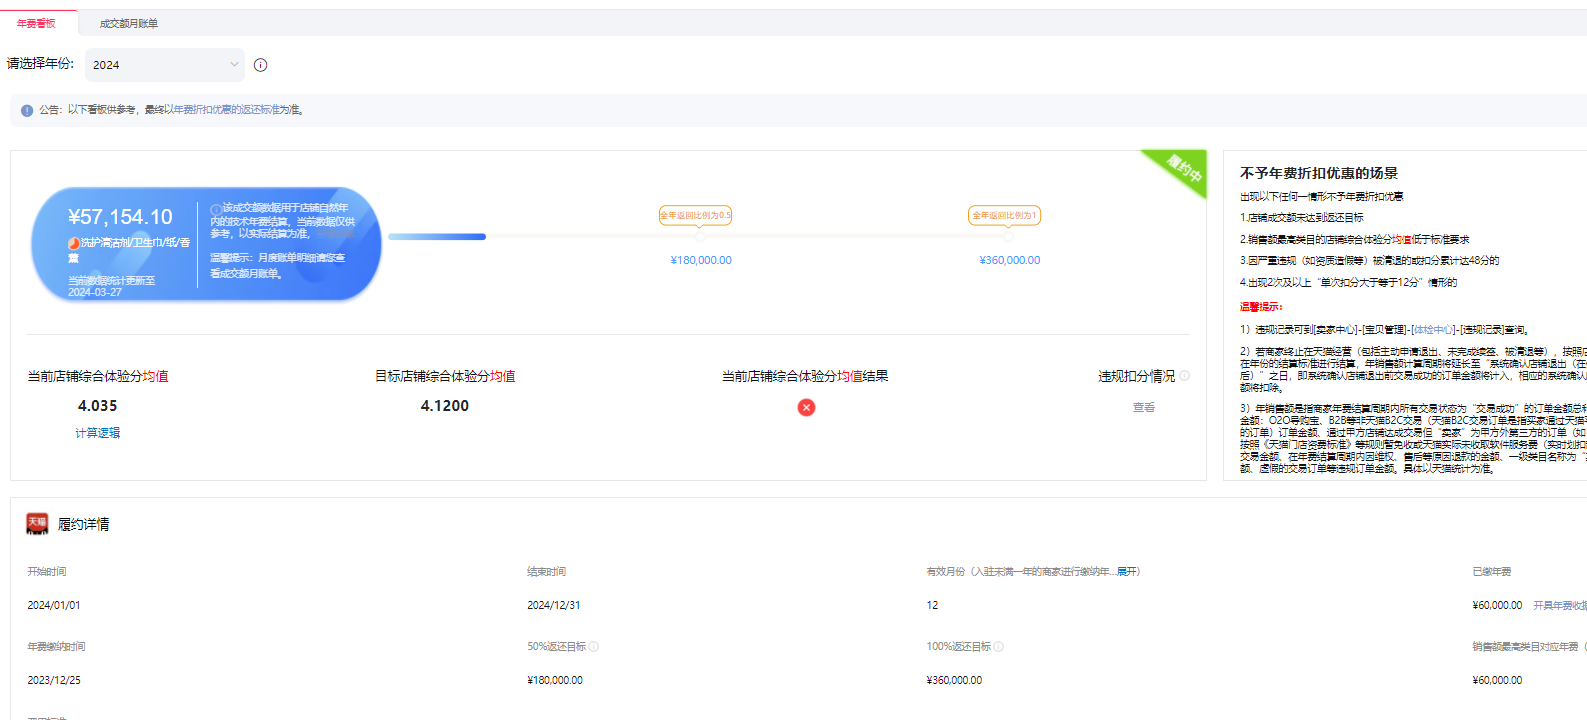The image size is (1587, 720).
Task: Switch to the 年费看板 tab
Action: pos(36,23)
